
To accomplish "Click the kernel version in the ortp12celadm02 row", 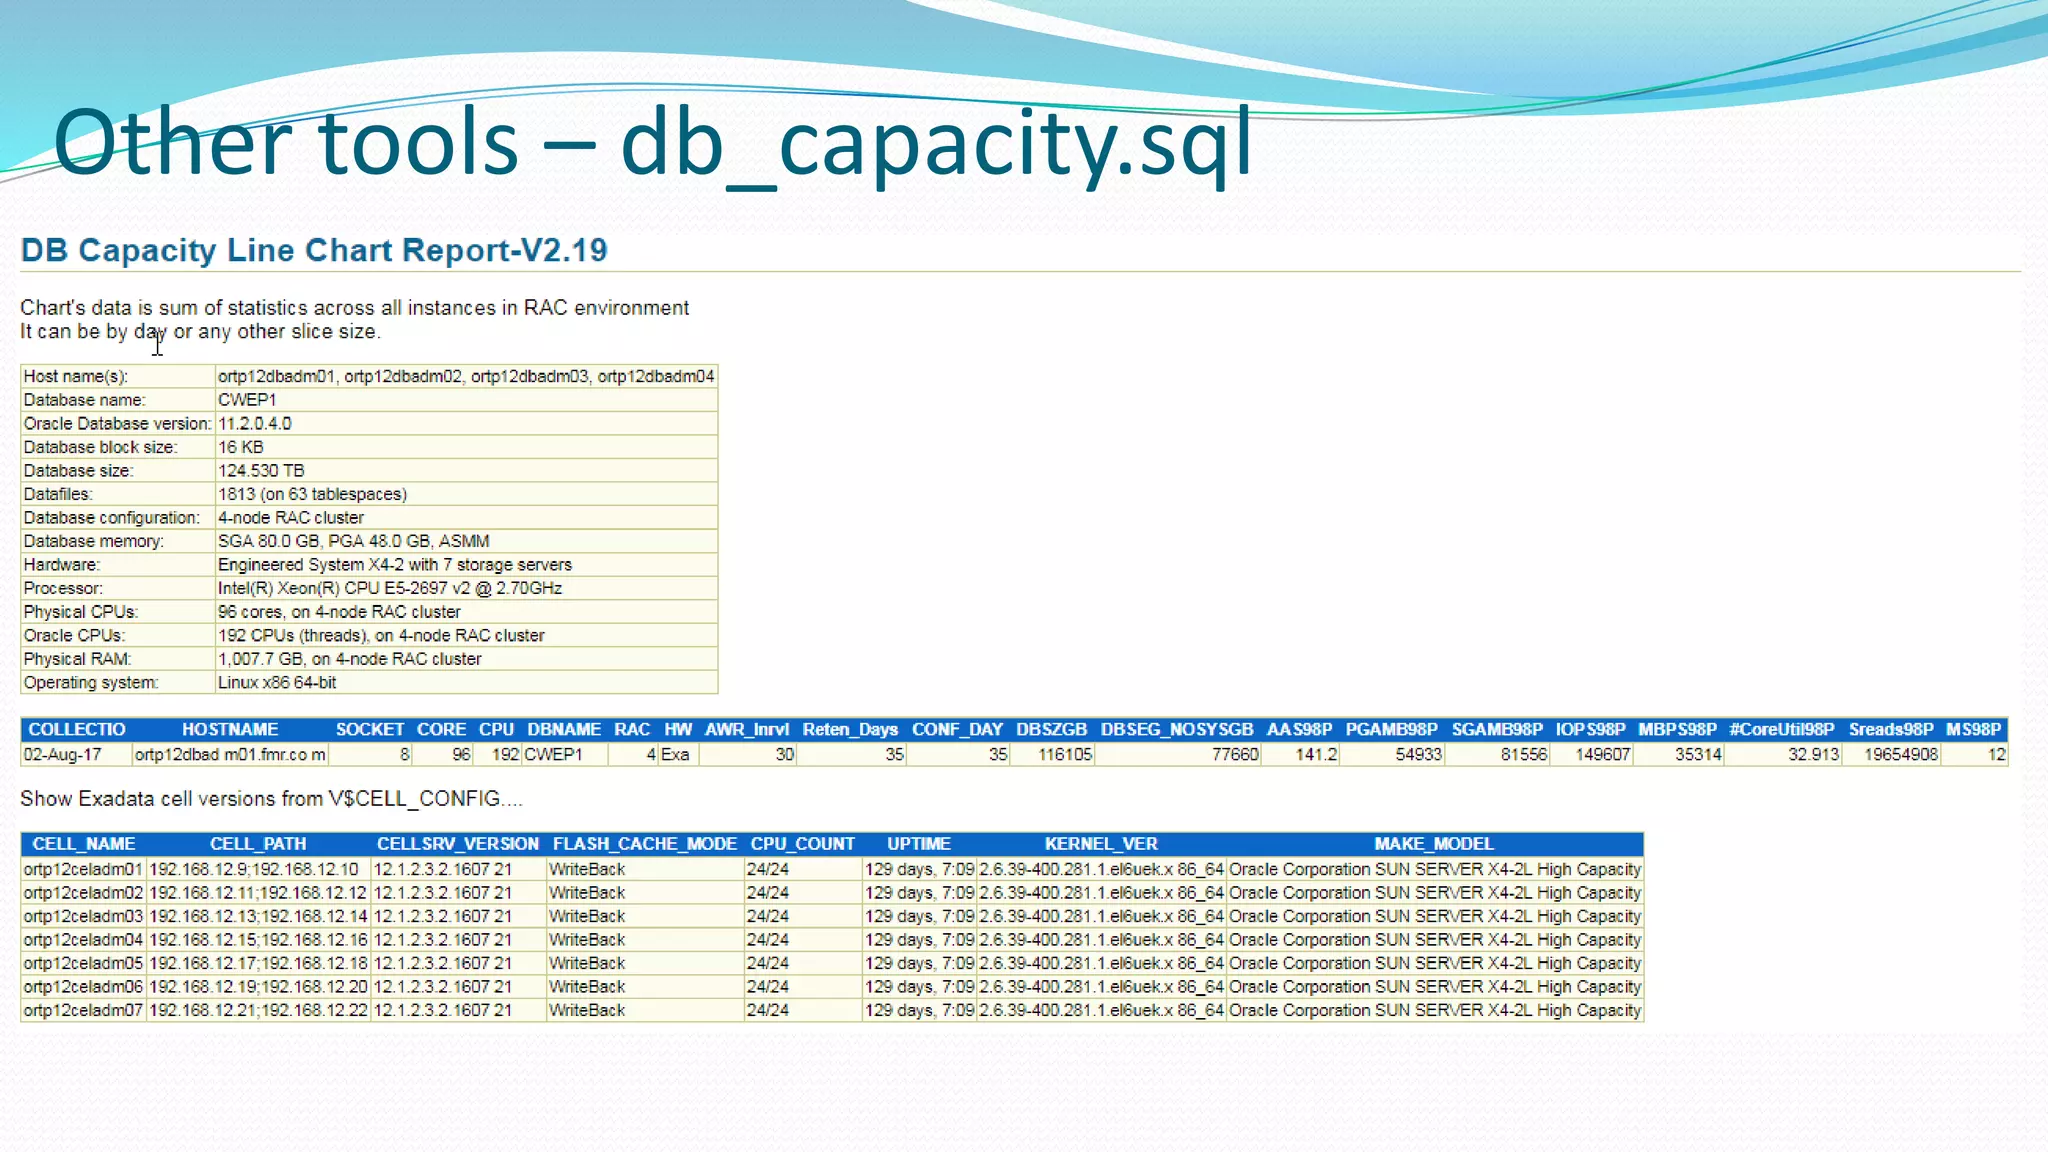I will click(x=1101, y=892).
